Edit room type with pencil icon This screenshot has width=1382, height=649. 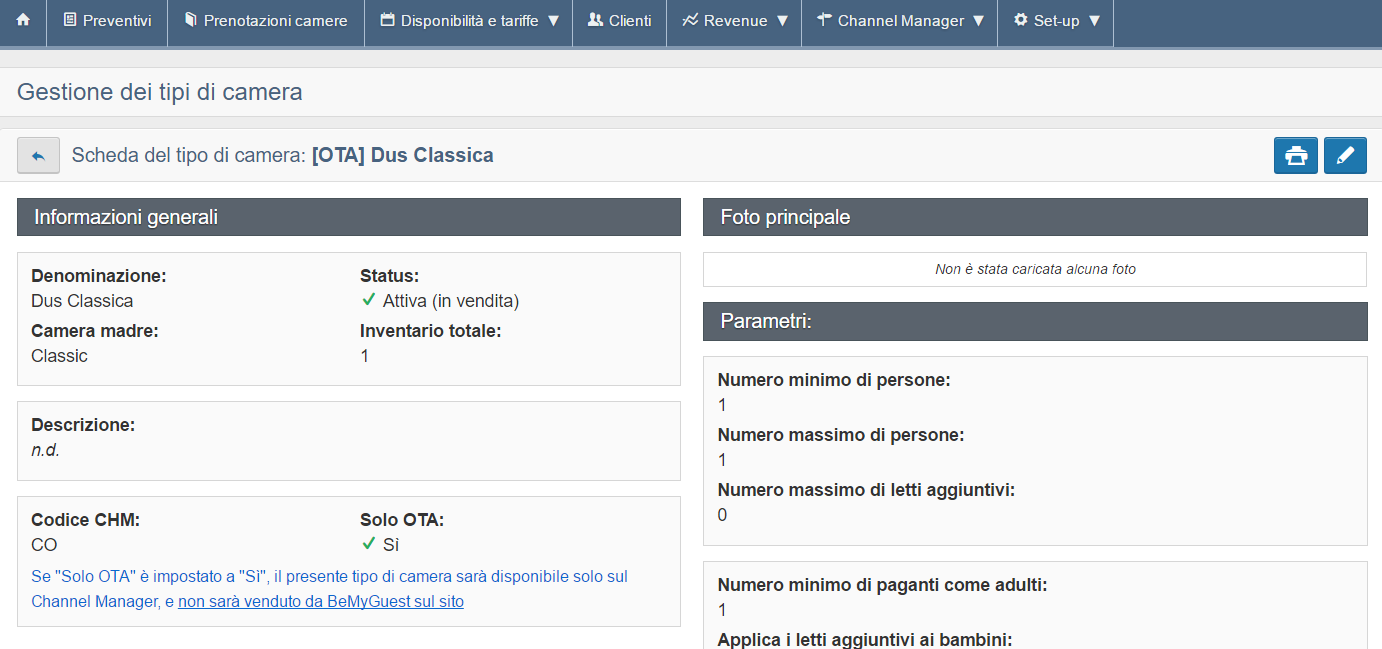[x=1345, y=156]
